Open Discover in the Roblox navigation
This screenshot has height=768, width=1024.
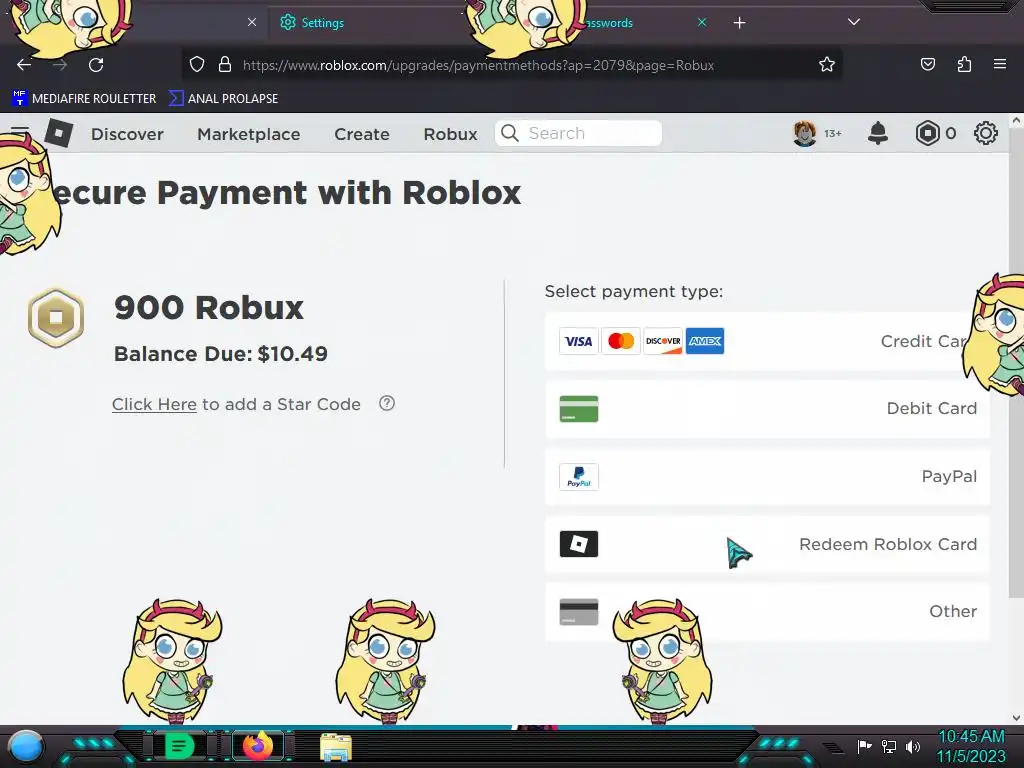coord(127,134)
